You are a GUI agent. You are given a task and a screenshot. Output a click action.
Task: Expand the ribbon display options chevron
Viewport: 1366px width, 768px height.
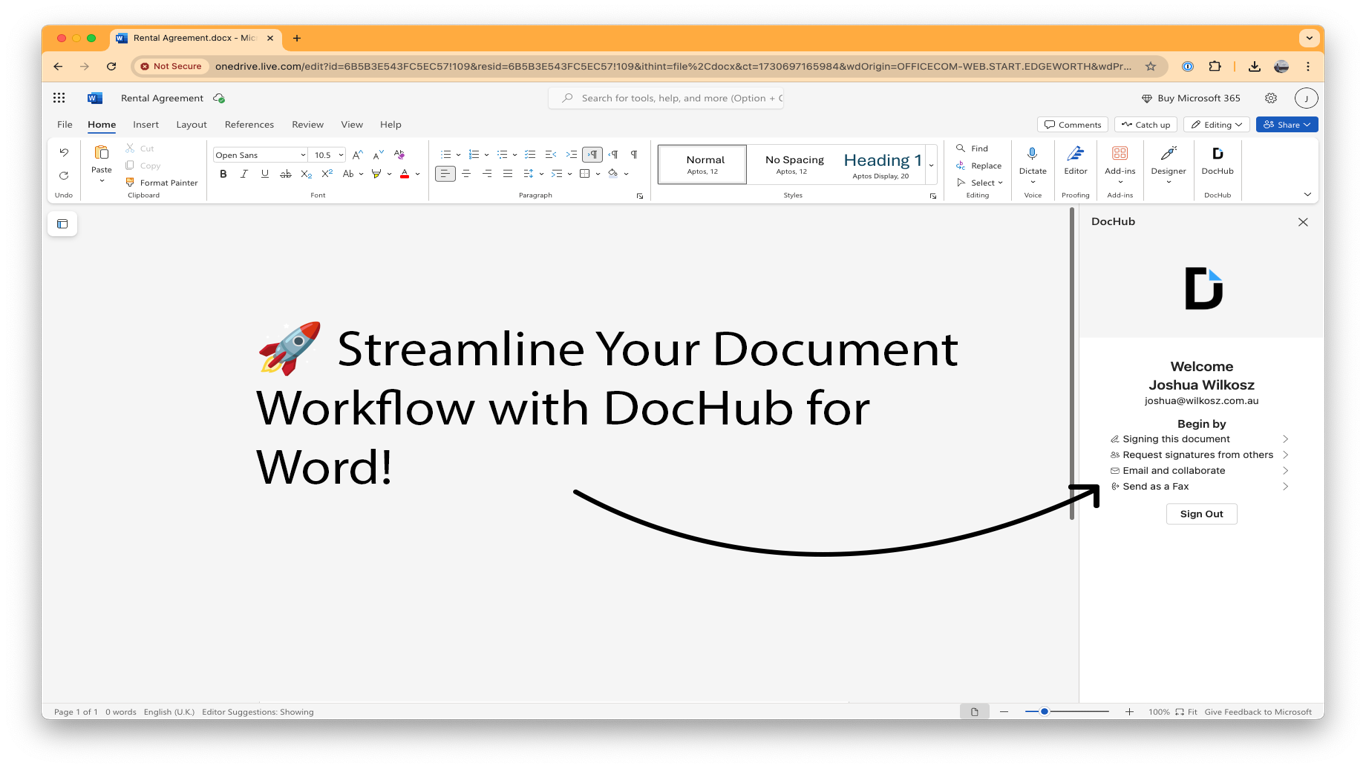(x=1307, y=195)
